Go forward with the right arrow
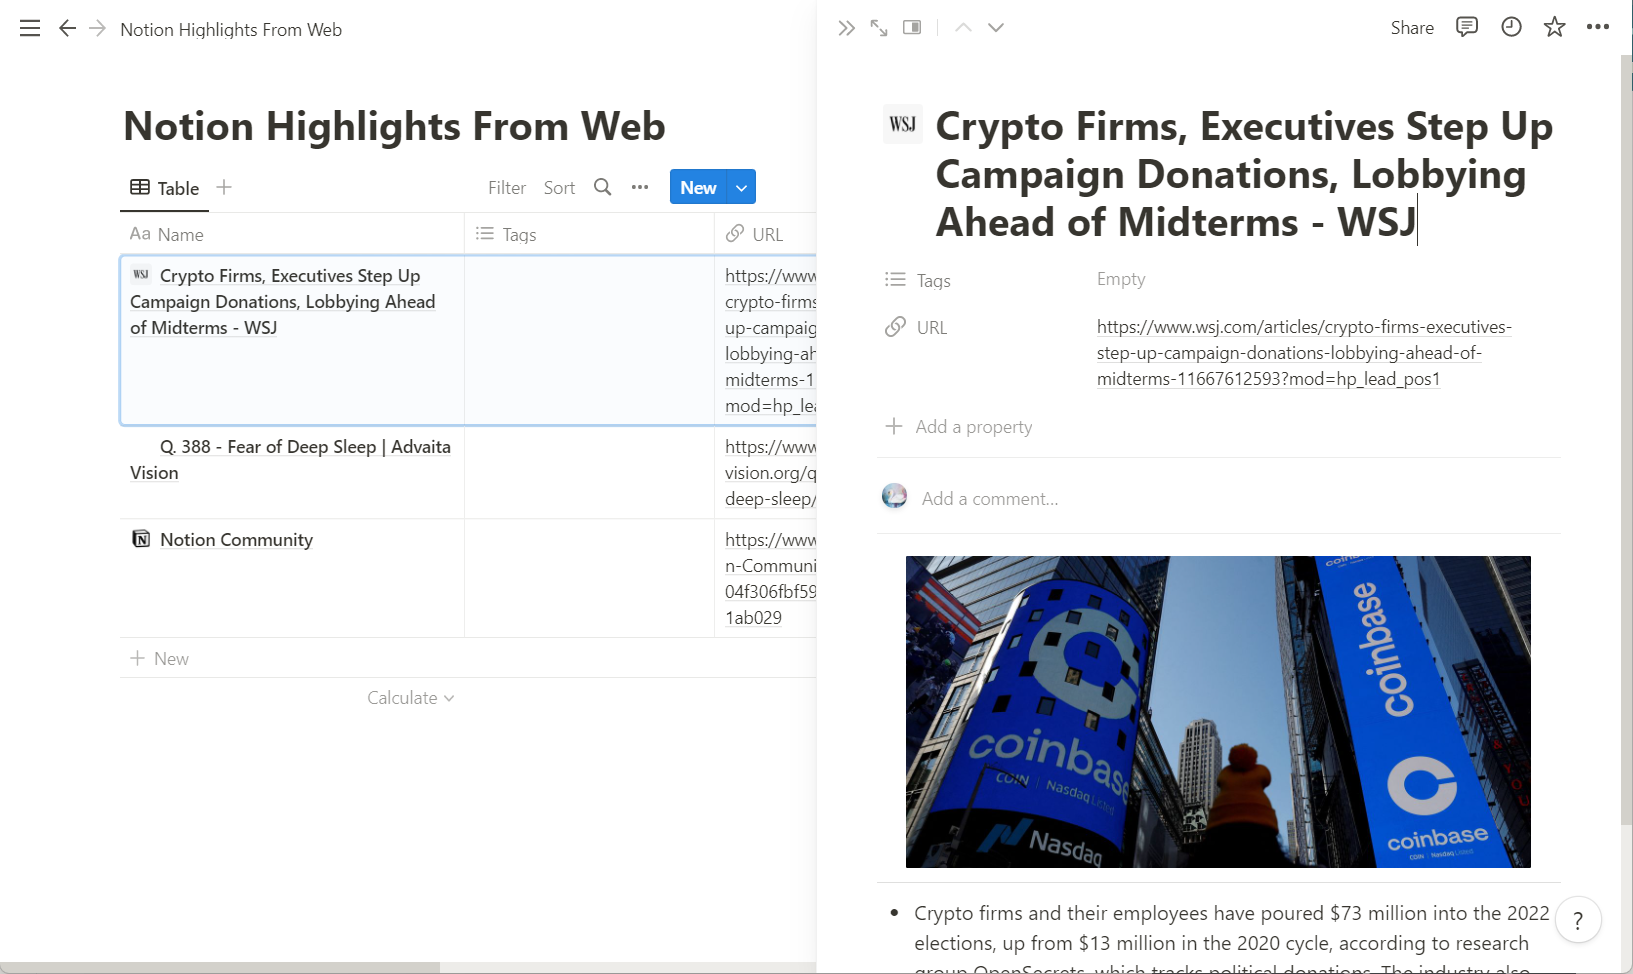1633x974 pixels. (97, 28)
